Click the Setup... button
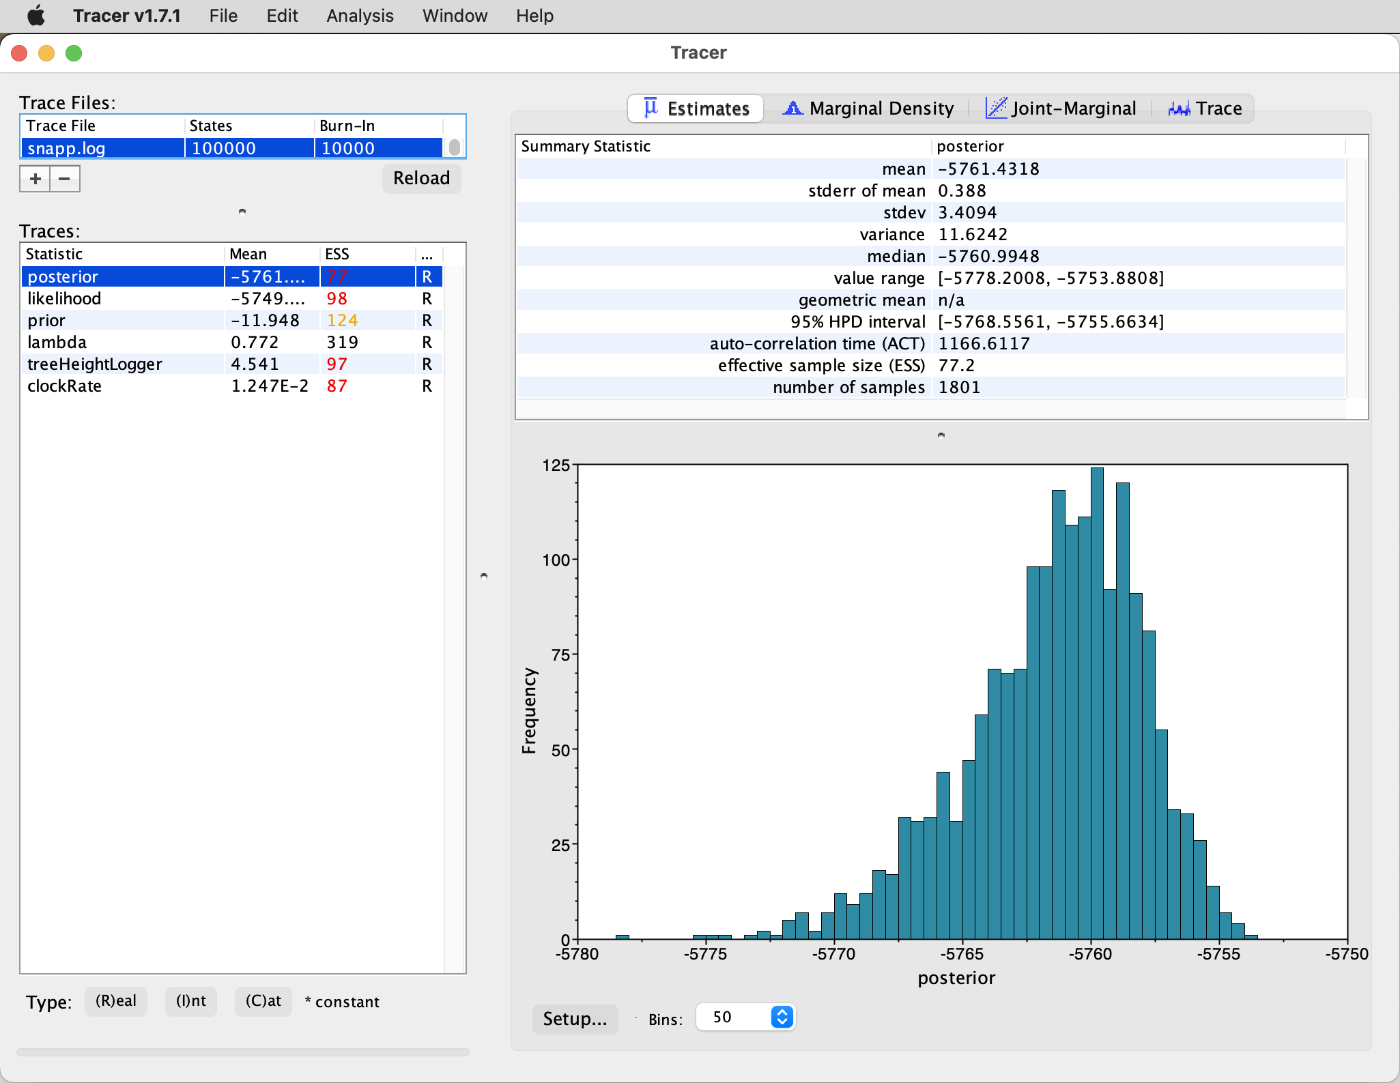Image resolution: width=1400 pixels, height=1083 pixels. (575, 1019)
